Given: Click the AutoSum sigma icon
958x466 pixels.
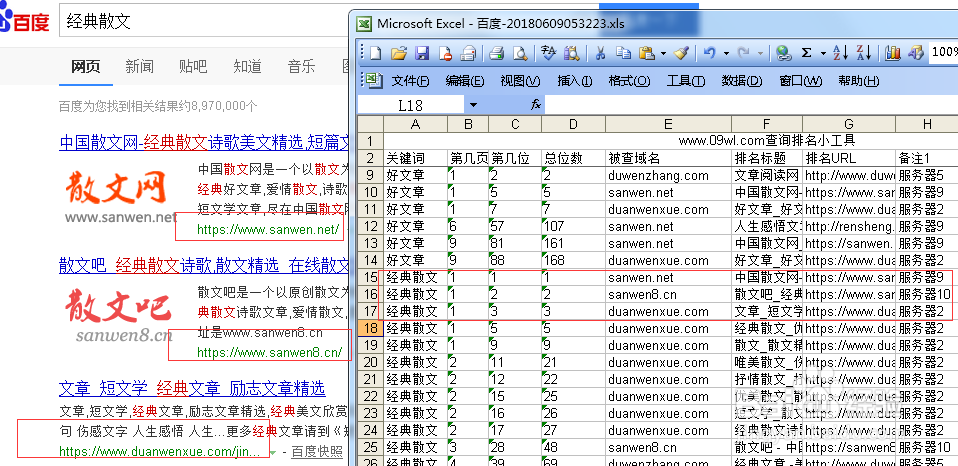Looking at the screenshot, I should click(x=806, y=53).
